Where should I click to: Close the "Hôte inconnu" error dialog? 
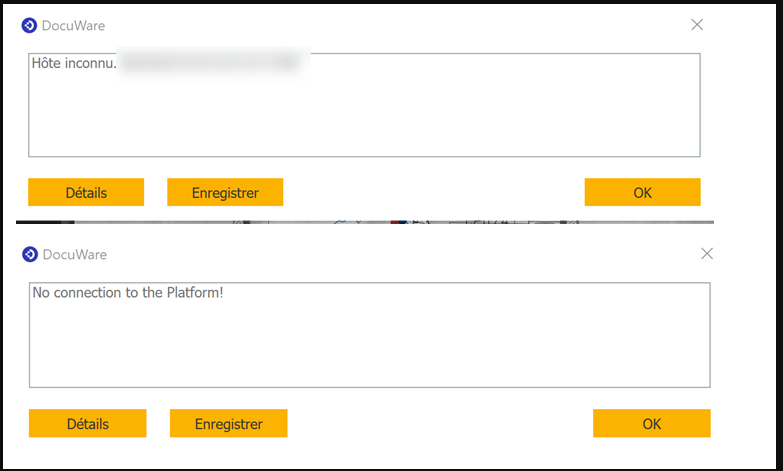pyautogui.click(x=697, y=25)
